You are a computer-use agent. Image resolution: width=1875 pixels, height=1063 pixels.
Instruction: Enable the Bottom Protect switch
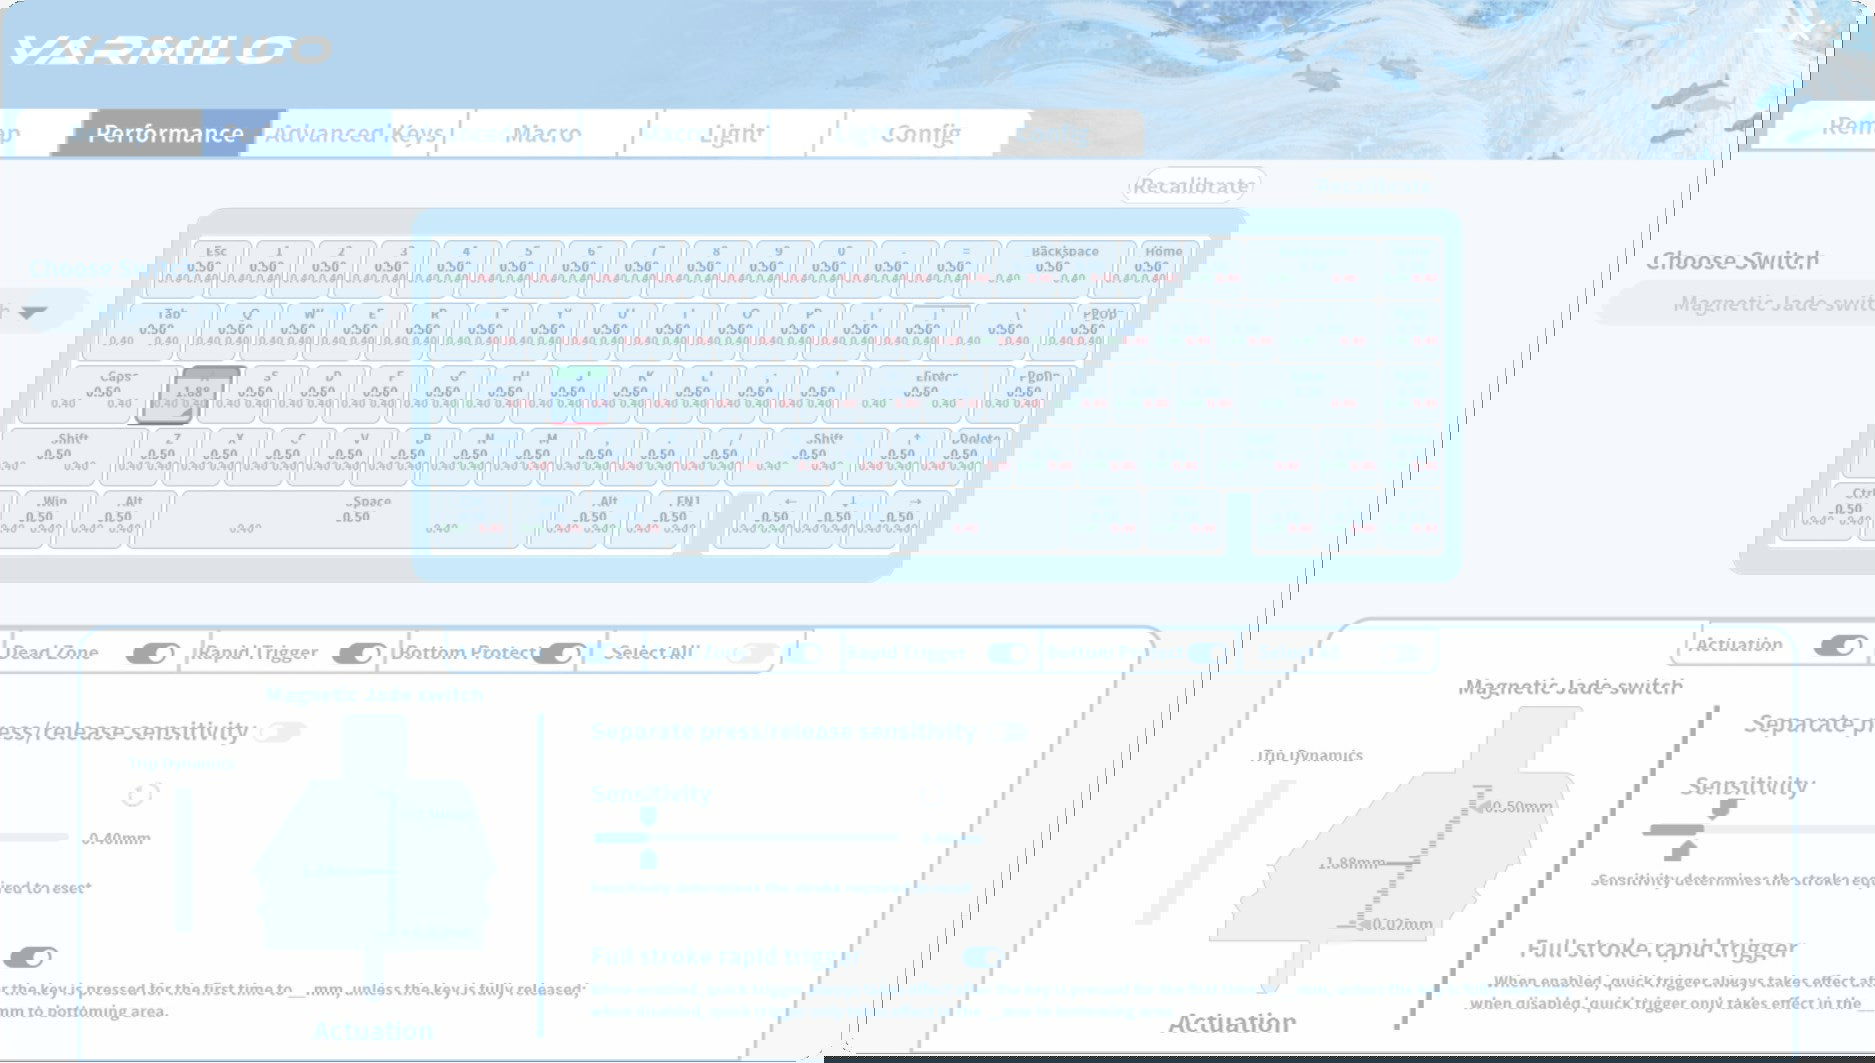click(556, 653)
